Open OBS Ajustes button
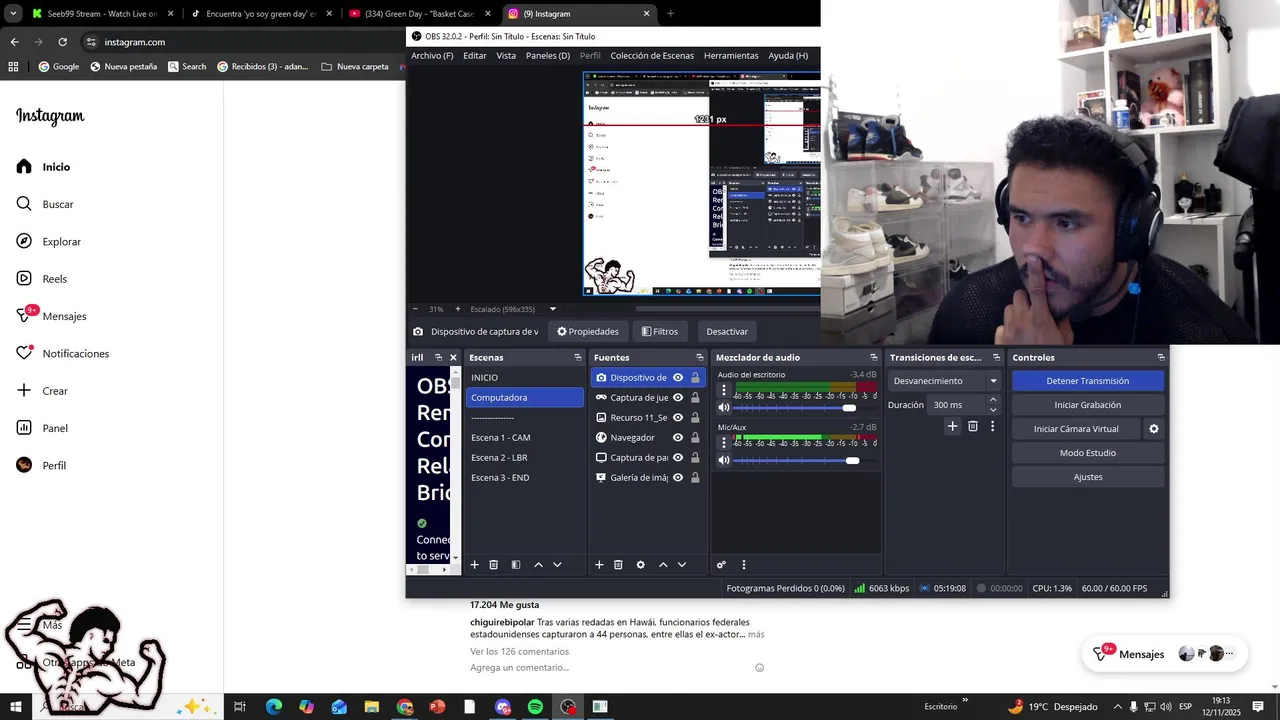This screenshot has width=1280, height=720. (x=1088, y=477)
